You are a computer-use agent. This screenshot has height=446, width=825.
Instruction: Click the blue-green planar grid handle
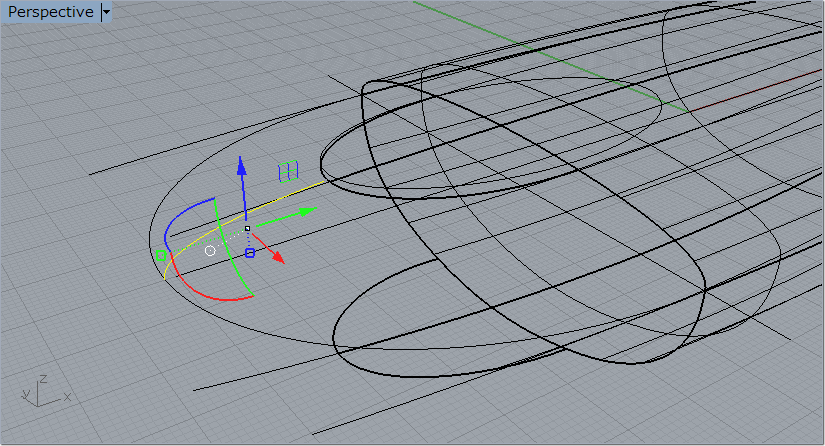[288, 171]
